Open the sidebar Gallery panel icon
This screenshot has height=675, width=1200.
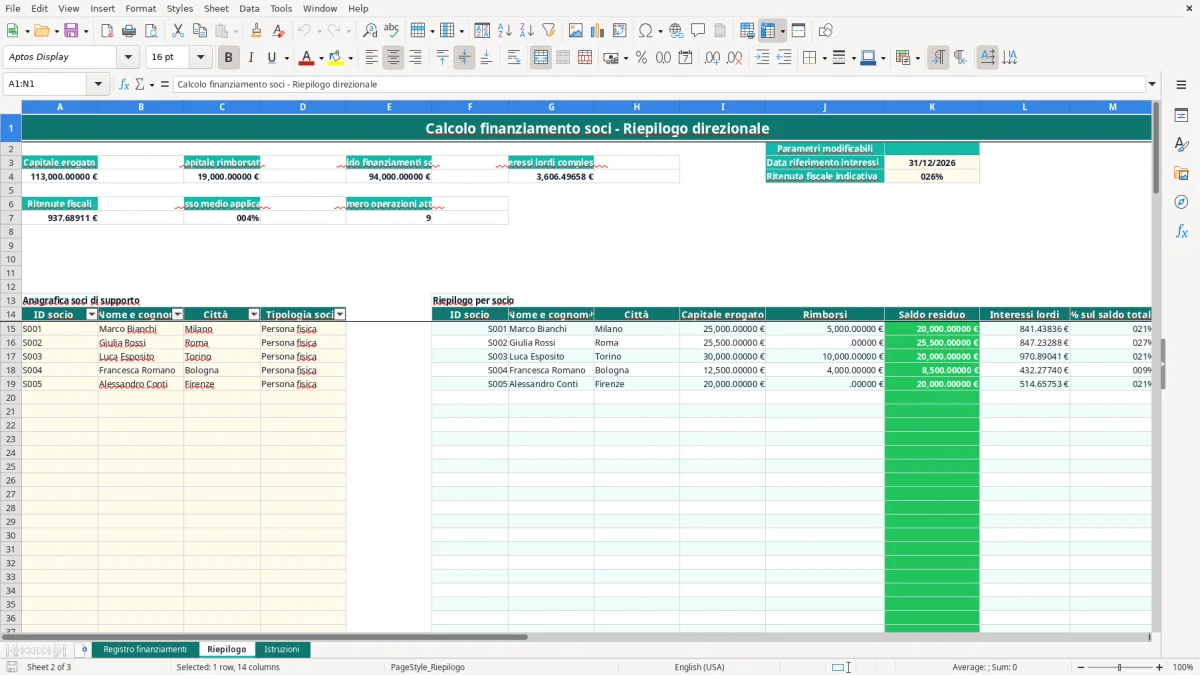(x=1181, y=173)
